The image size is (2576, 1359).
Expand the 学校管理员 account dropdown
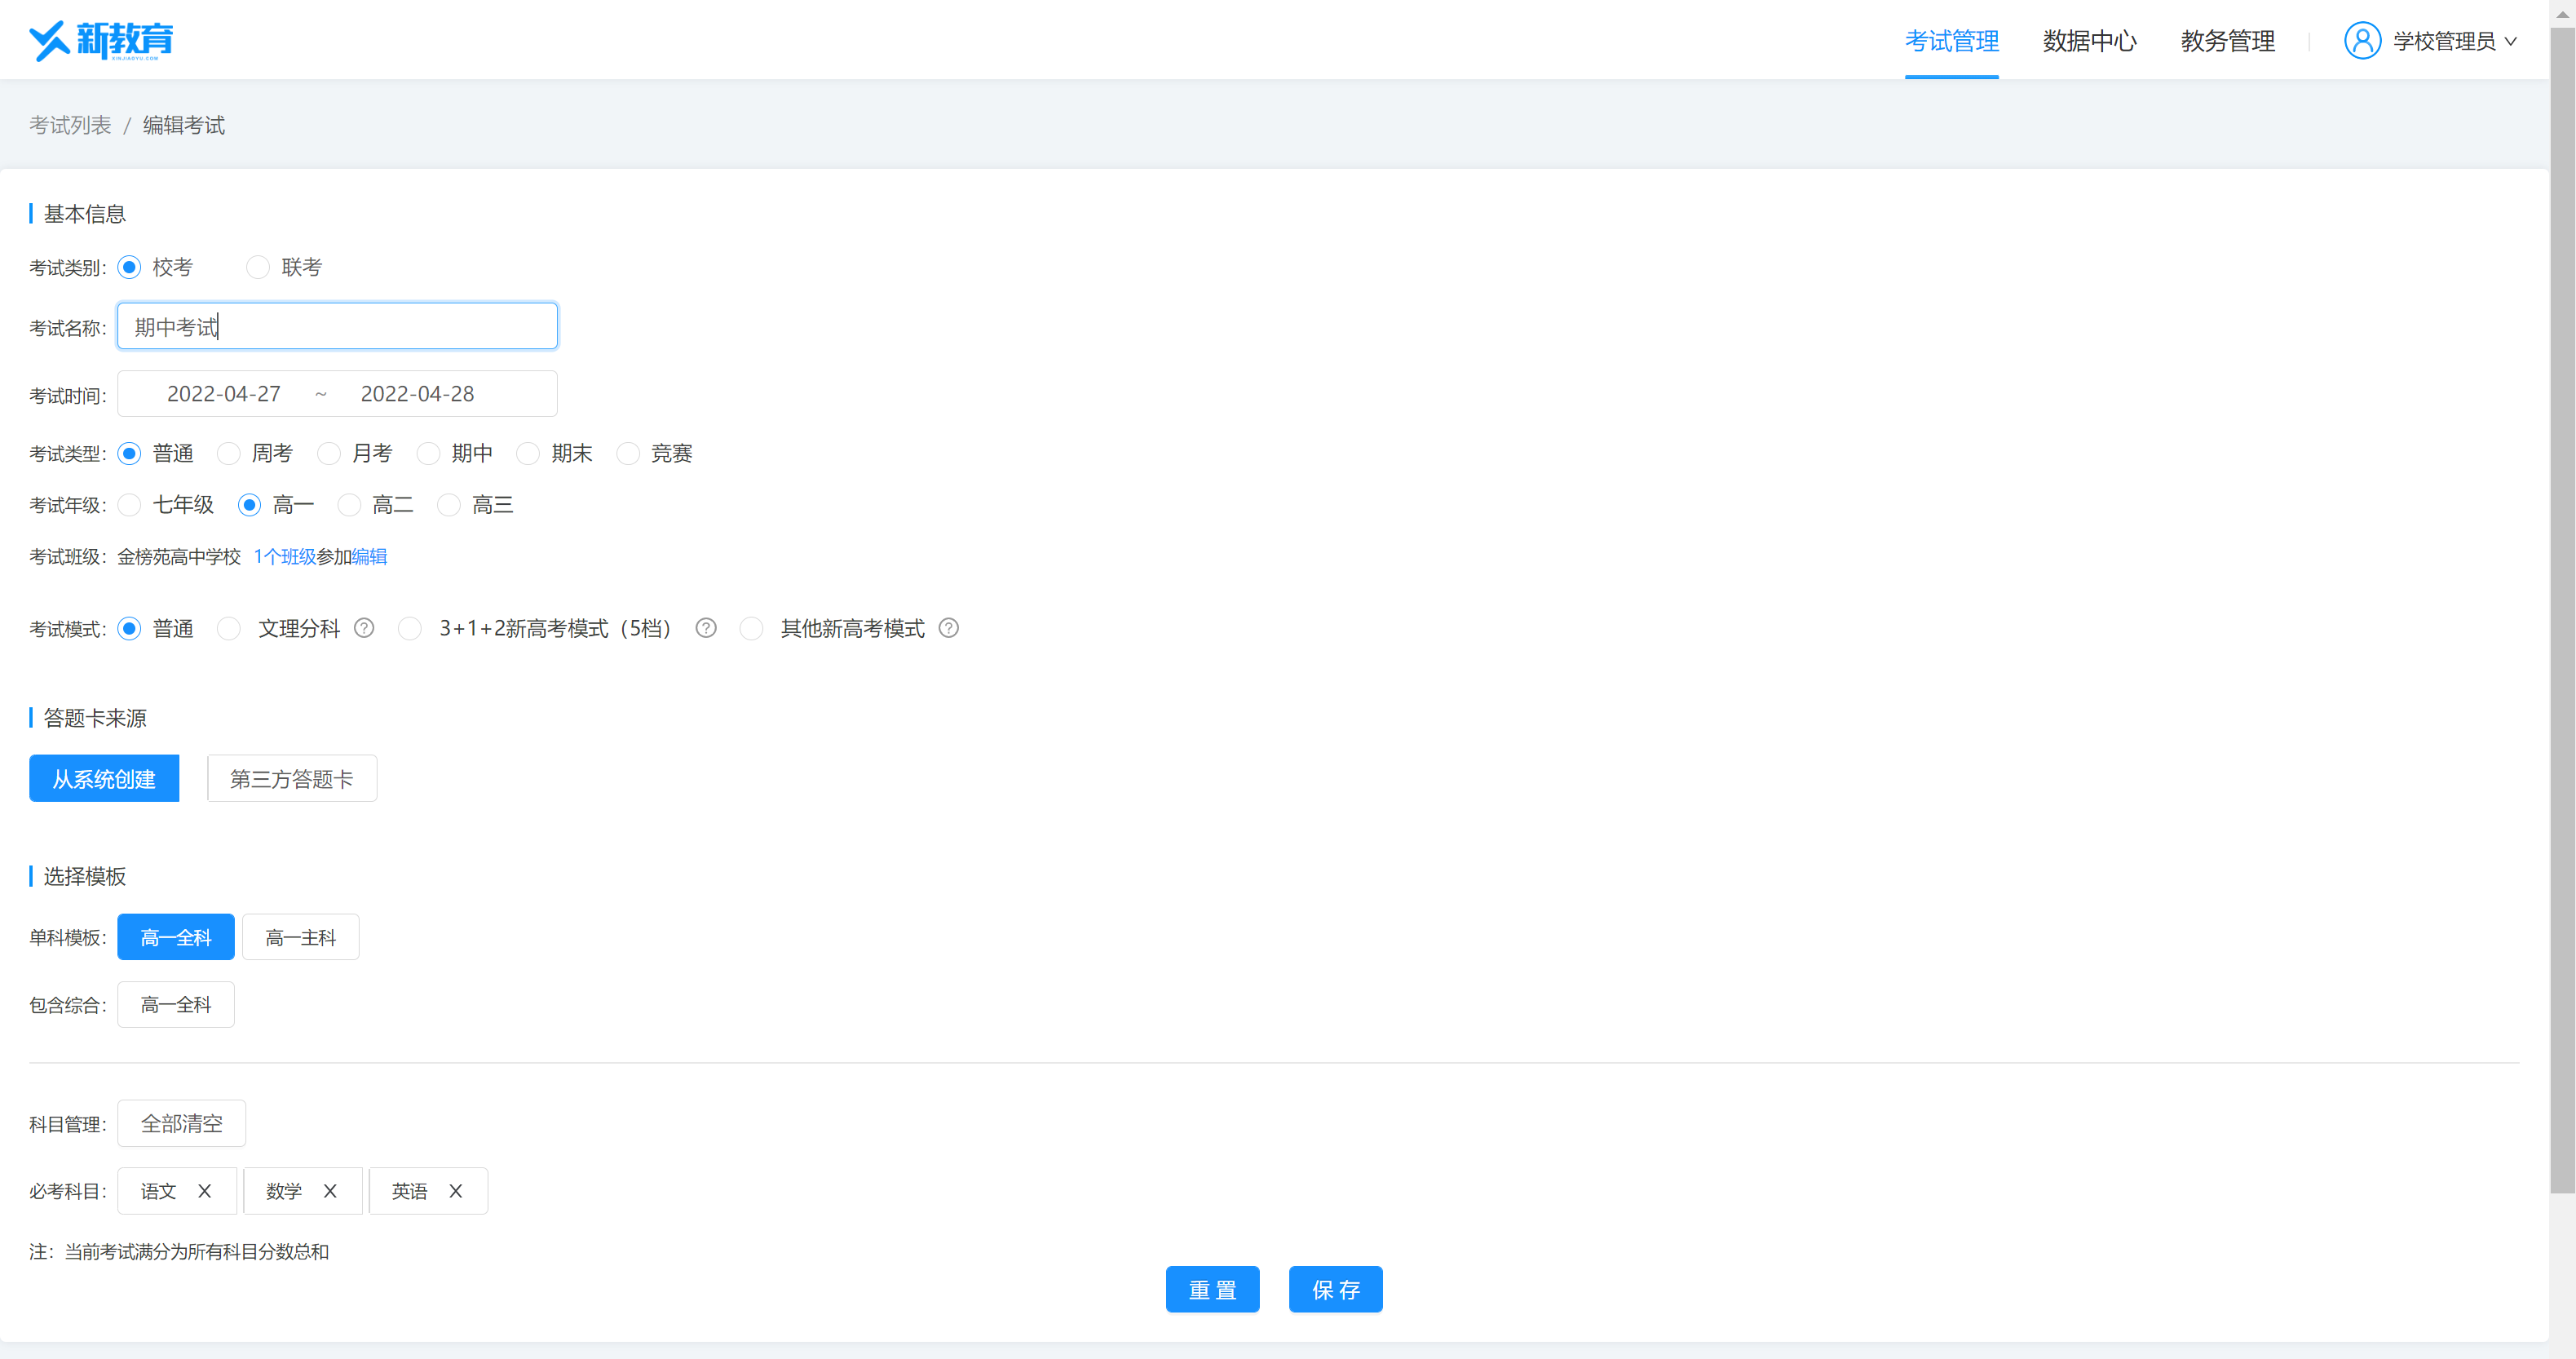[x=2510, y=41]
